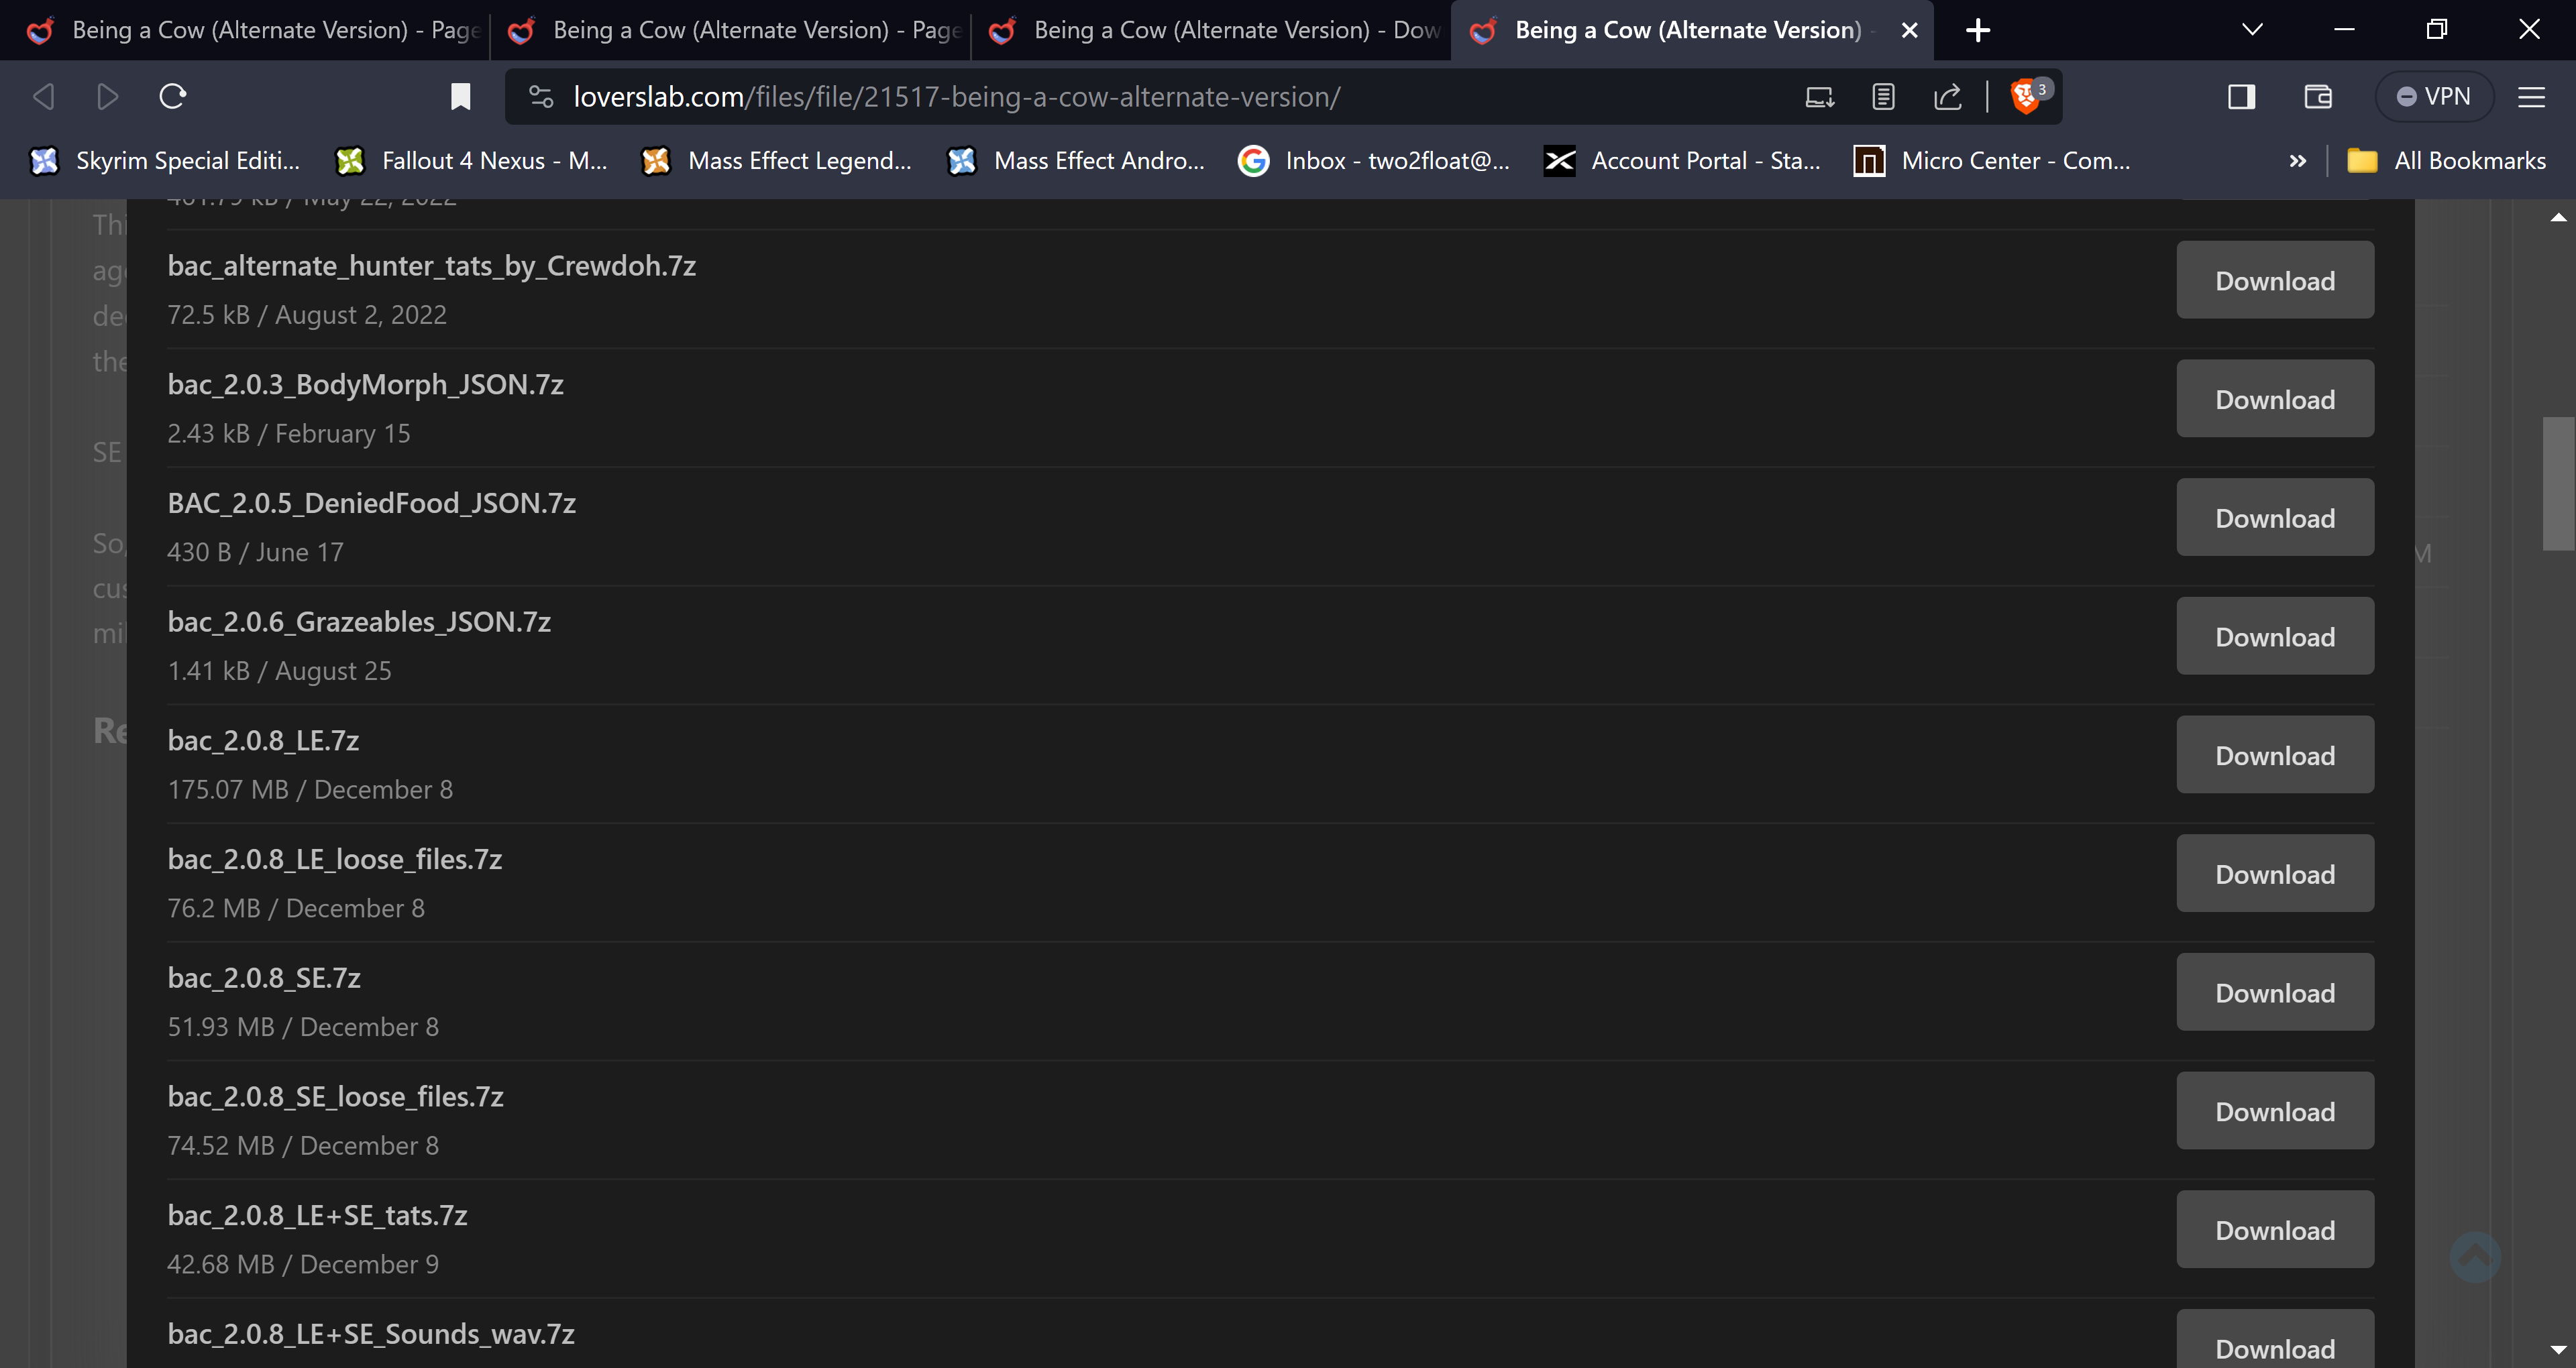Reload the current page
2576x1368 pixels.
coord(173,97)
